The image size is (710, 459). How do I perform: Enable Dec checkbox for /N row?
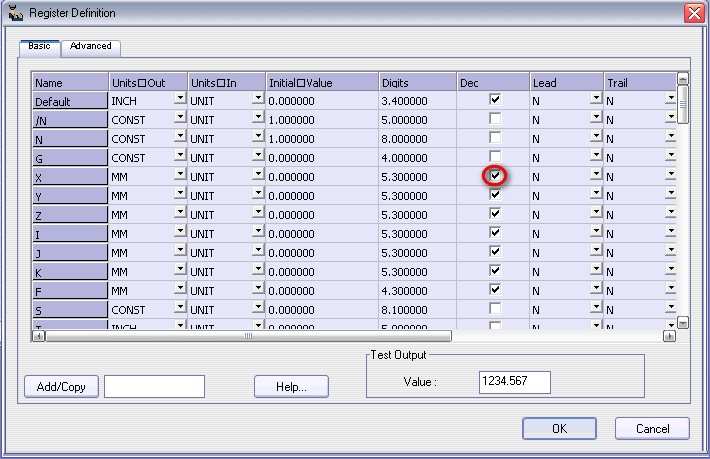[x=495, y=118]
